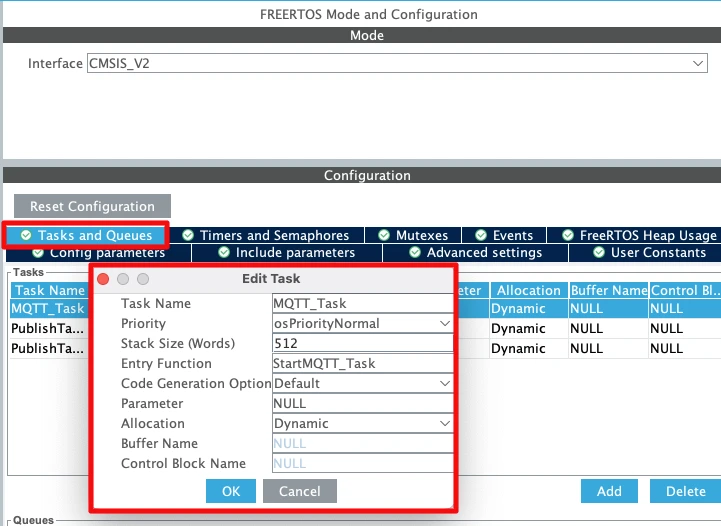
Task: Open the Allocation Dynamic dropdown in dialog
Action: pos(362,423)
